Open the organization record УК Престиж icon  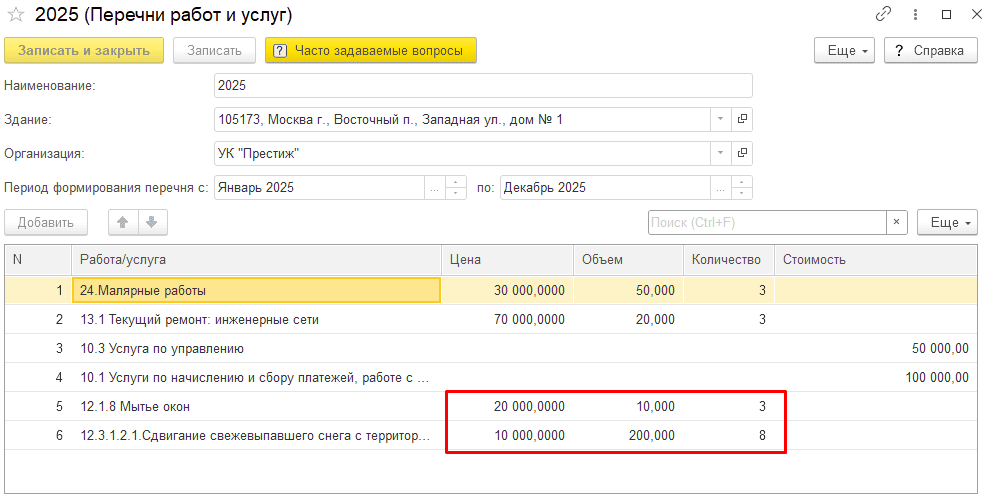pyautogui.click(x=742, y=154)
